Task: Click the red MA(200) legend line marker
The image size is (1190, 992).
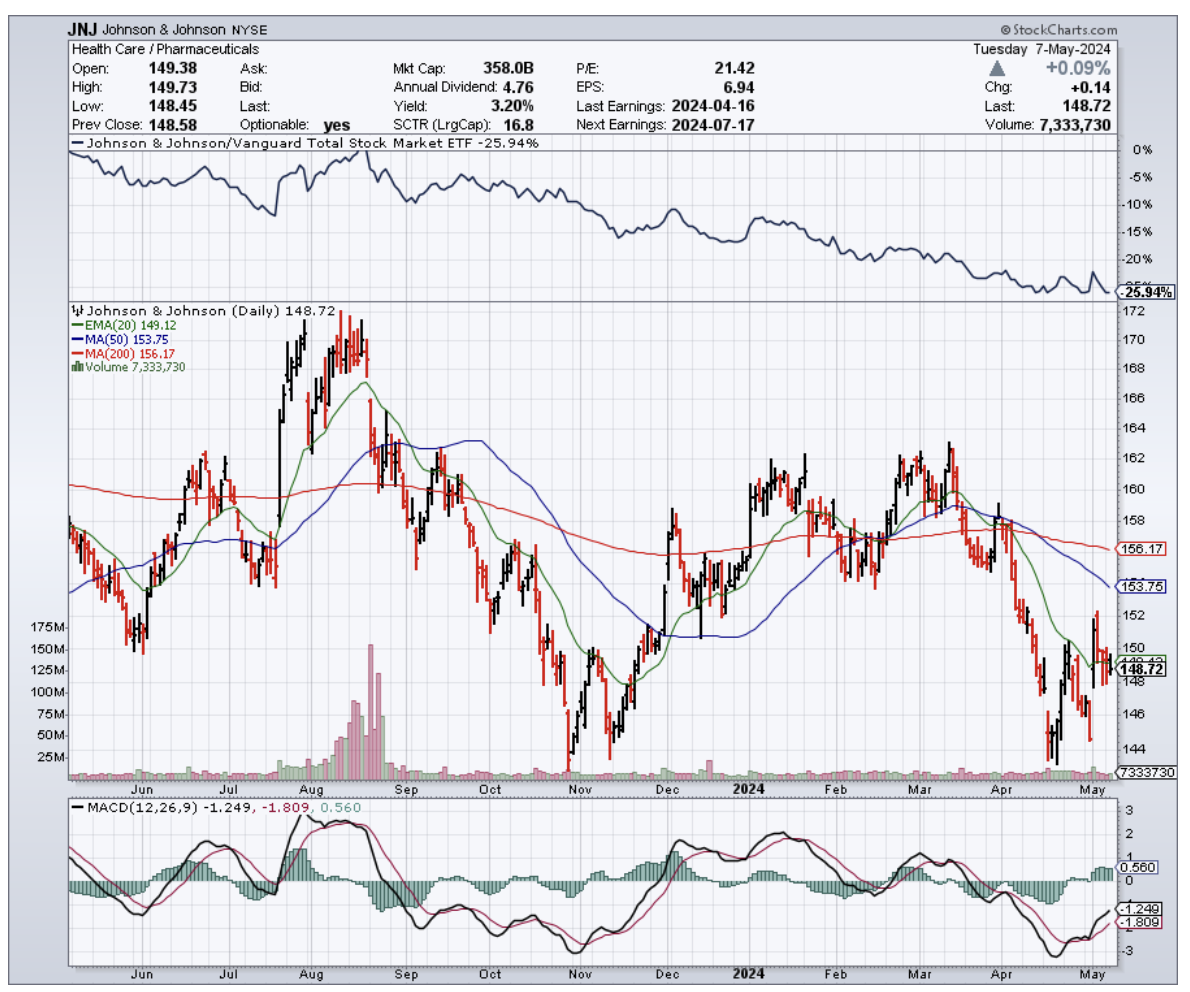Action: tap(76, 353)
